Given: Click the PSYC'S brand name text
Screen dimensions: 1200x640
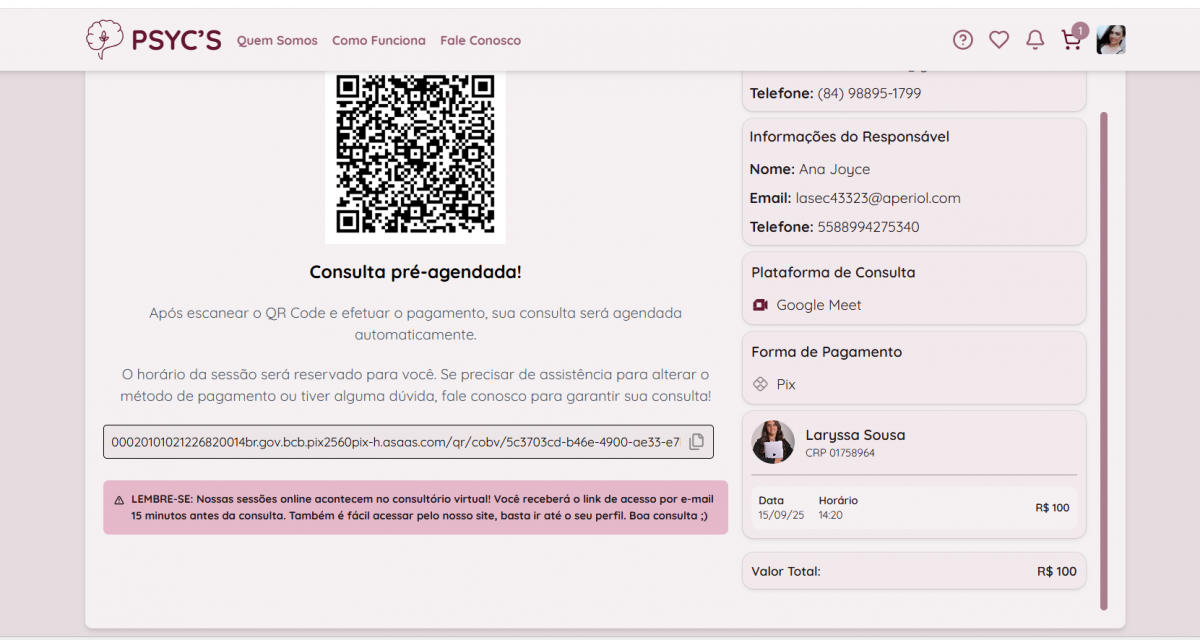Looking at the screenshot, I should pyautogui.click(x=176, y=40).
